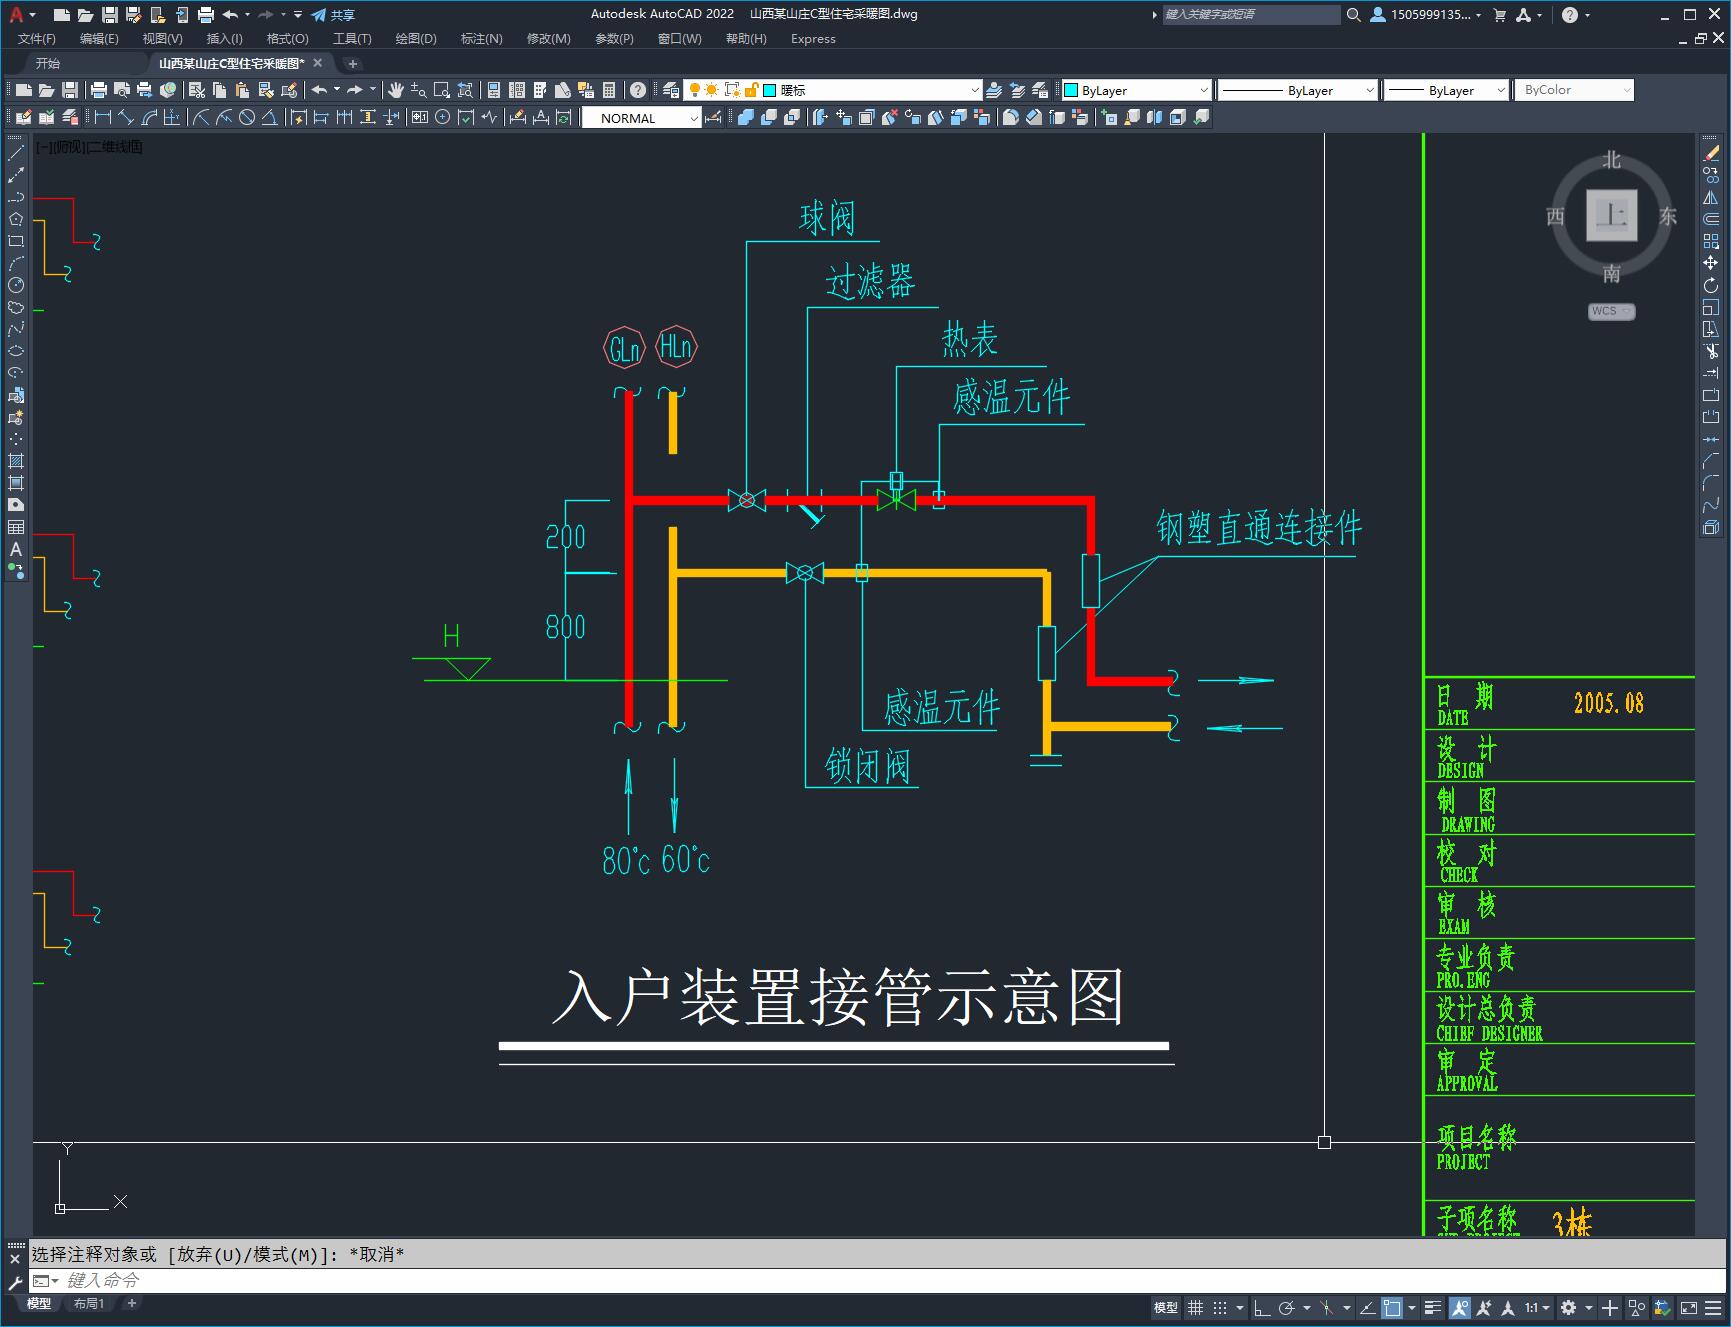Open the NORMAL dimension style dropdown

[642, 118]
